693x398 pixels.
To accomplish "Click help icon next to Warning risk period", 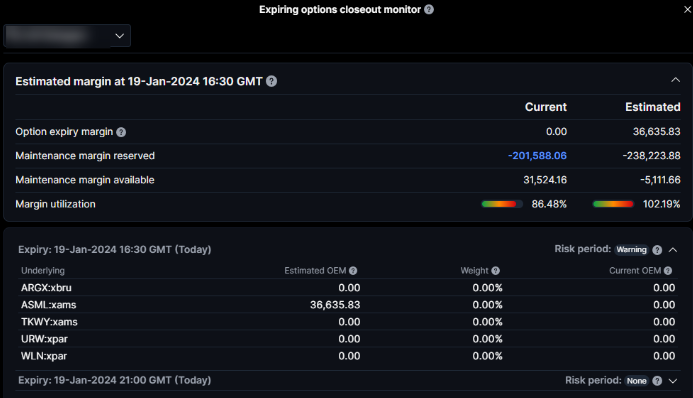I will [x=657, y=250].
